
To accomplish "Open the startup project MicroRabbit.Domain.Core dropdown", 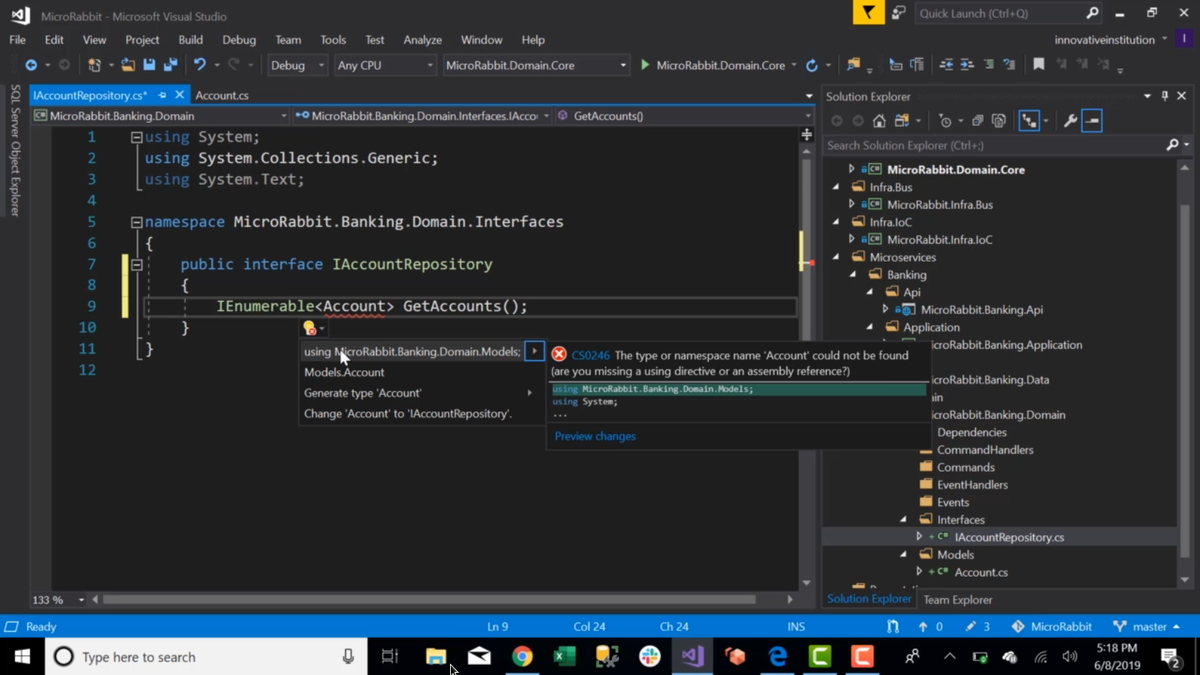I will [536, 65].
